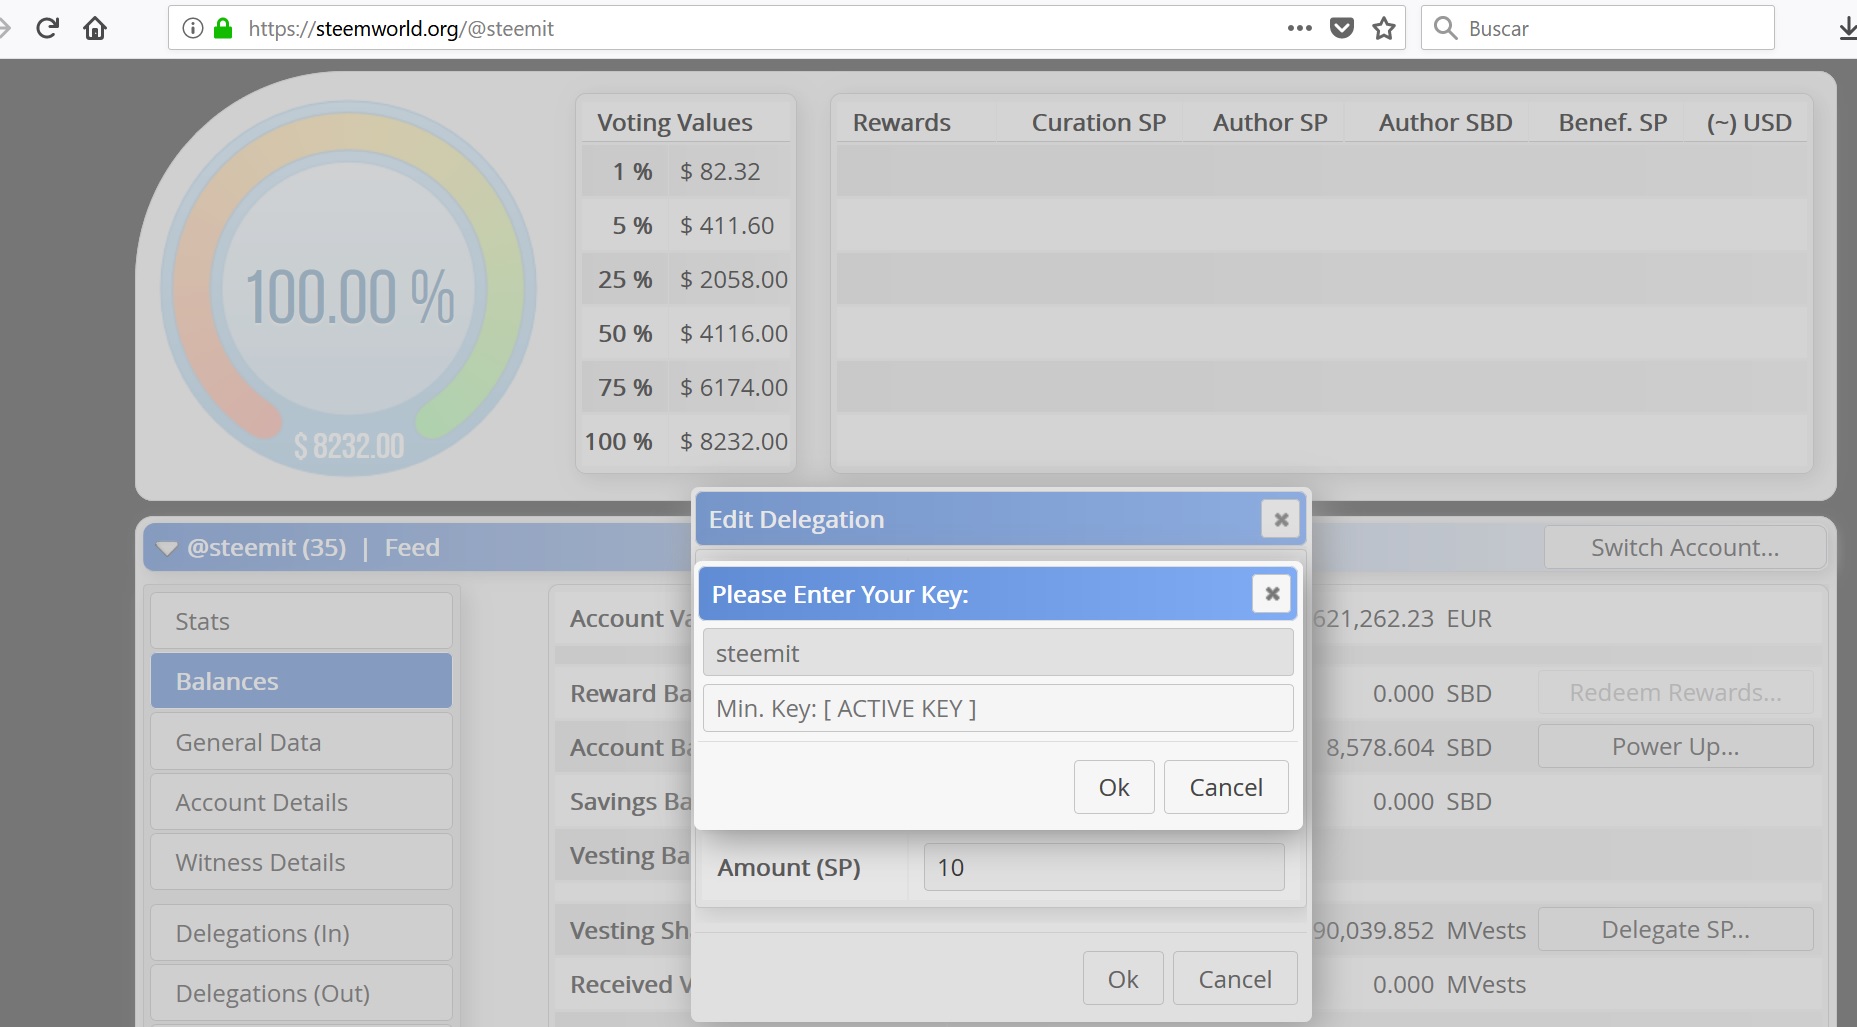Viewport: 1857px width, 1027px height.
Task: Click the Author SP column header
Action: coord(1270,122)
